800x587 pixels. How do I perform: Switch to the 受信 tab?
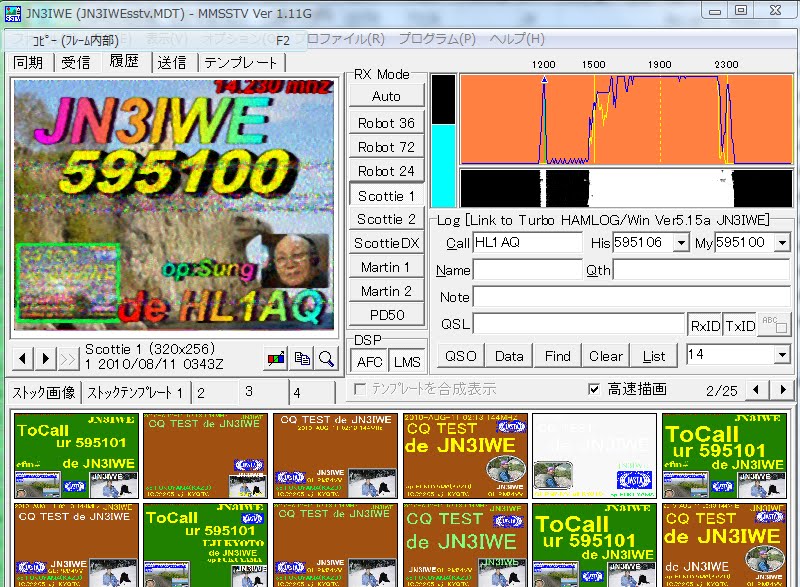point(76,62)
